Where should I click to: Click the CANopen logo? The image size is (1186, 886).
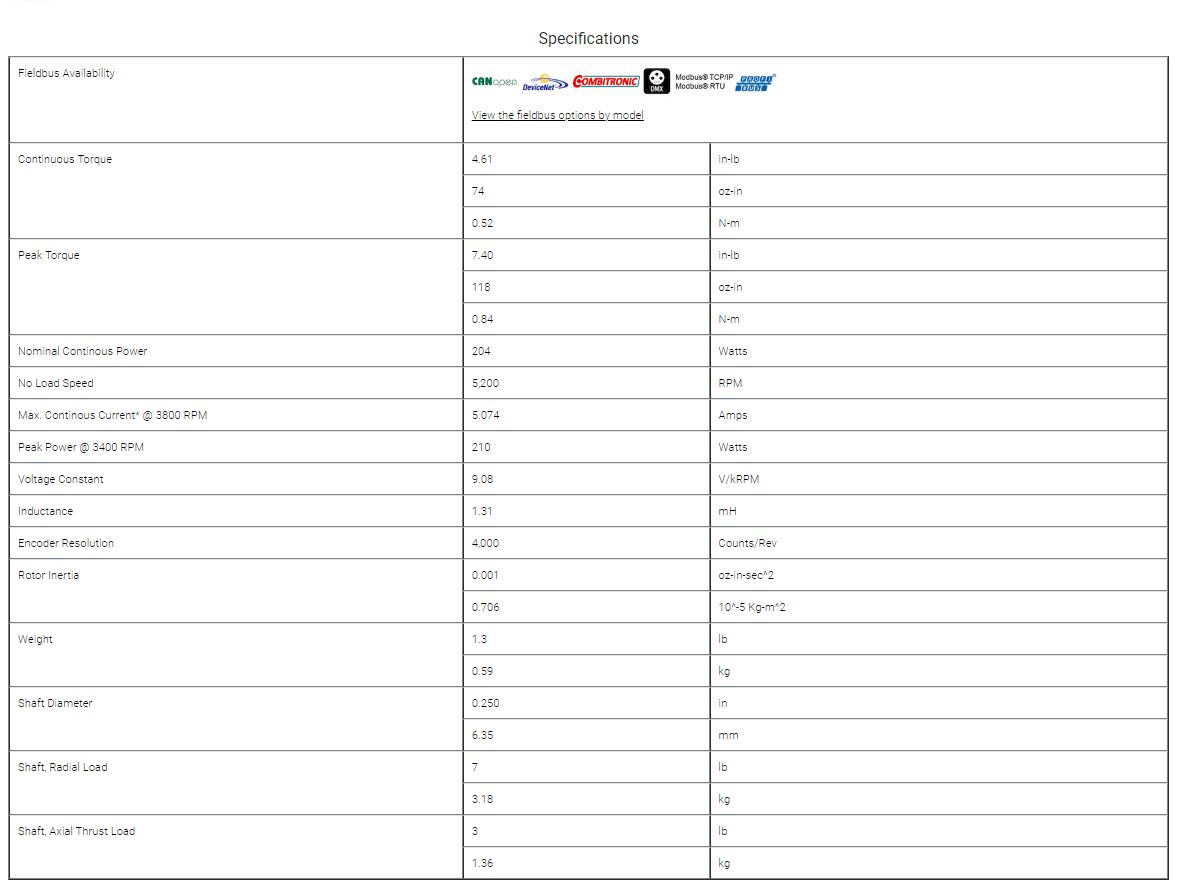click(494, 82)
